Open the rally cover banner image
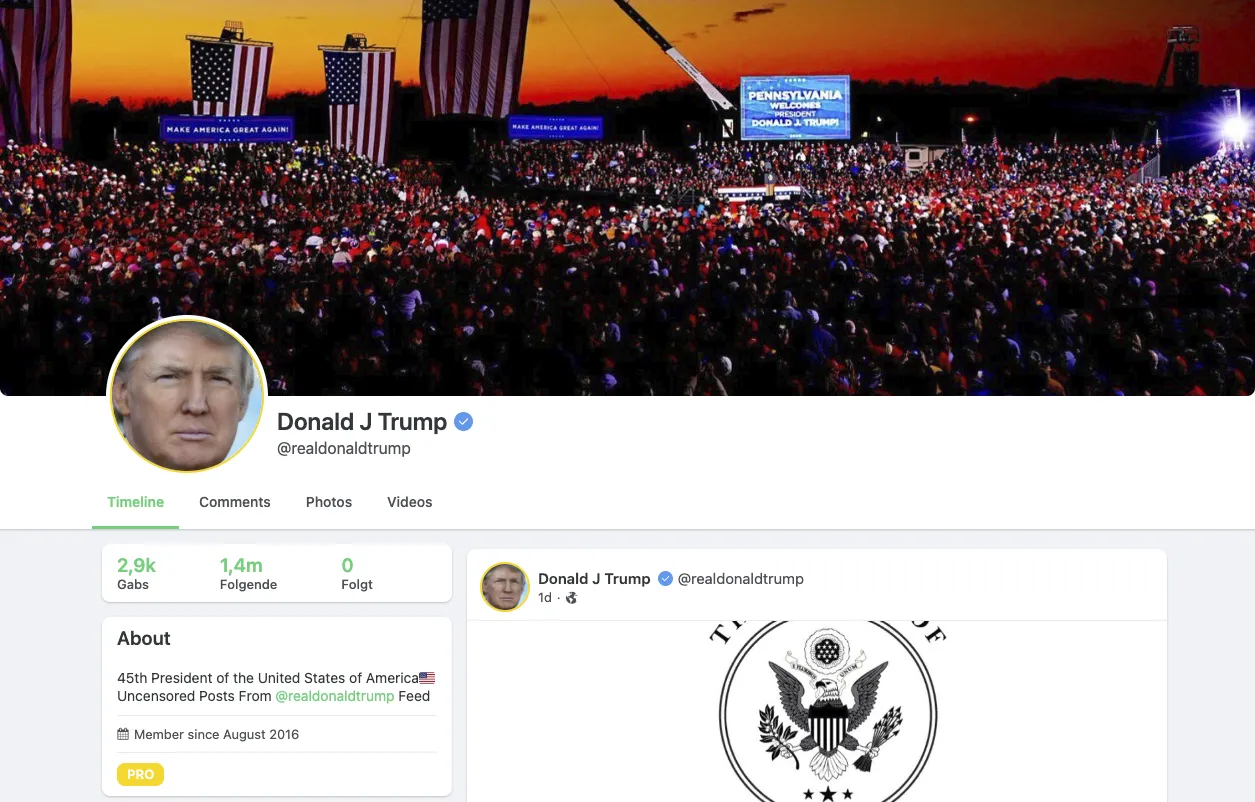 tap(627, 198)
